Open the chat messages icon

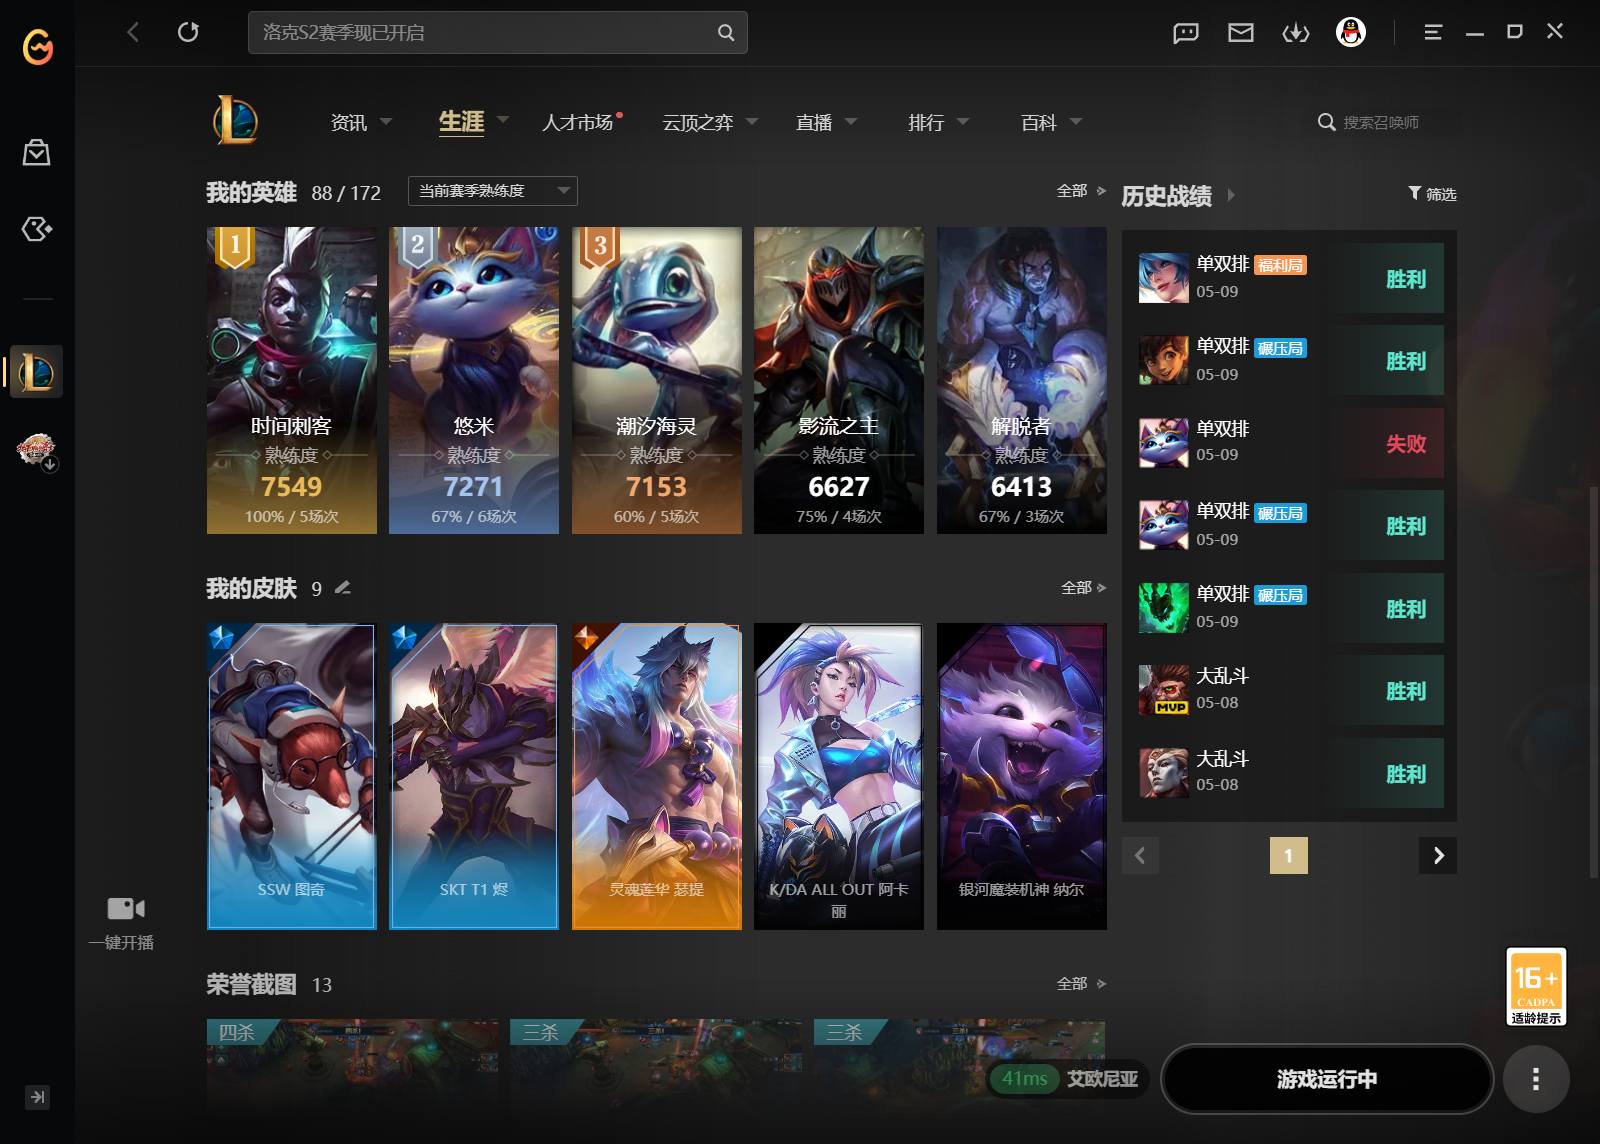(1186, 33)
